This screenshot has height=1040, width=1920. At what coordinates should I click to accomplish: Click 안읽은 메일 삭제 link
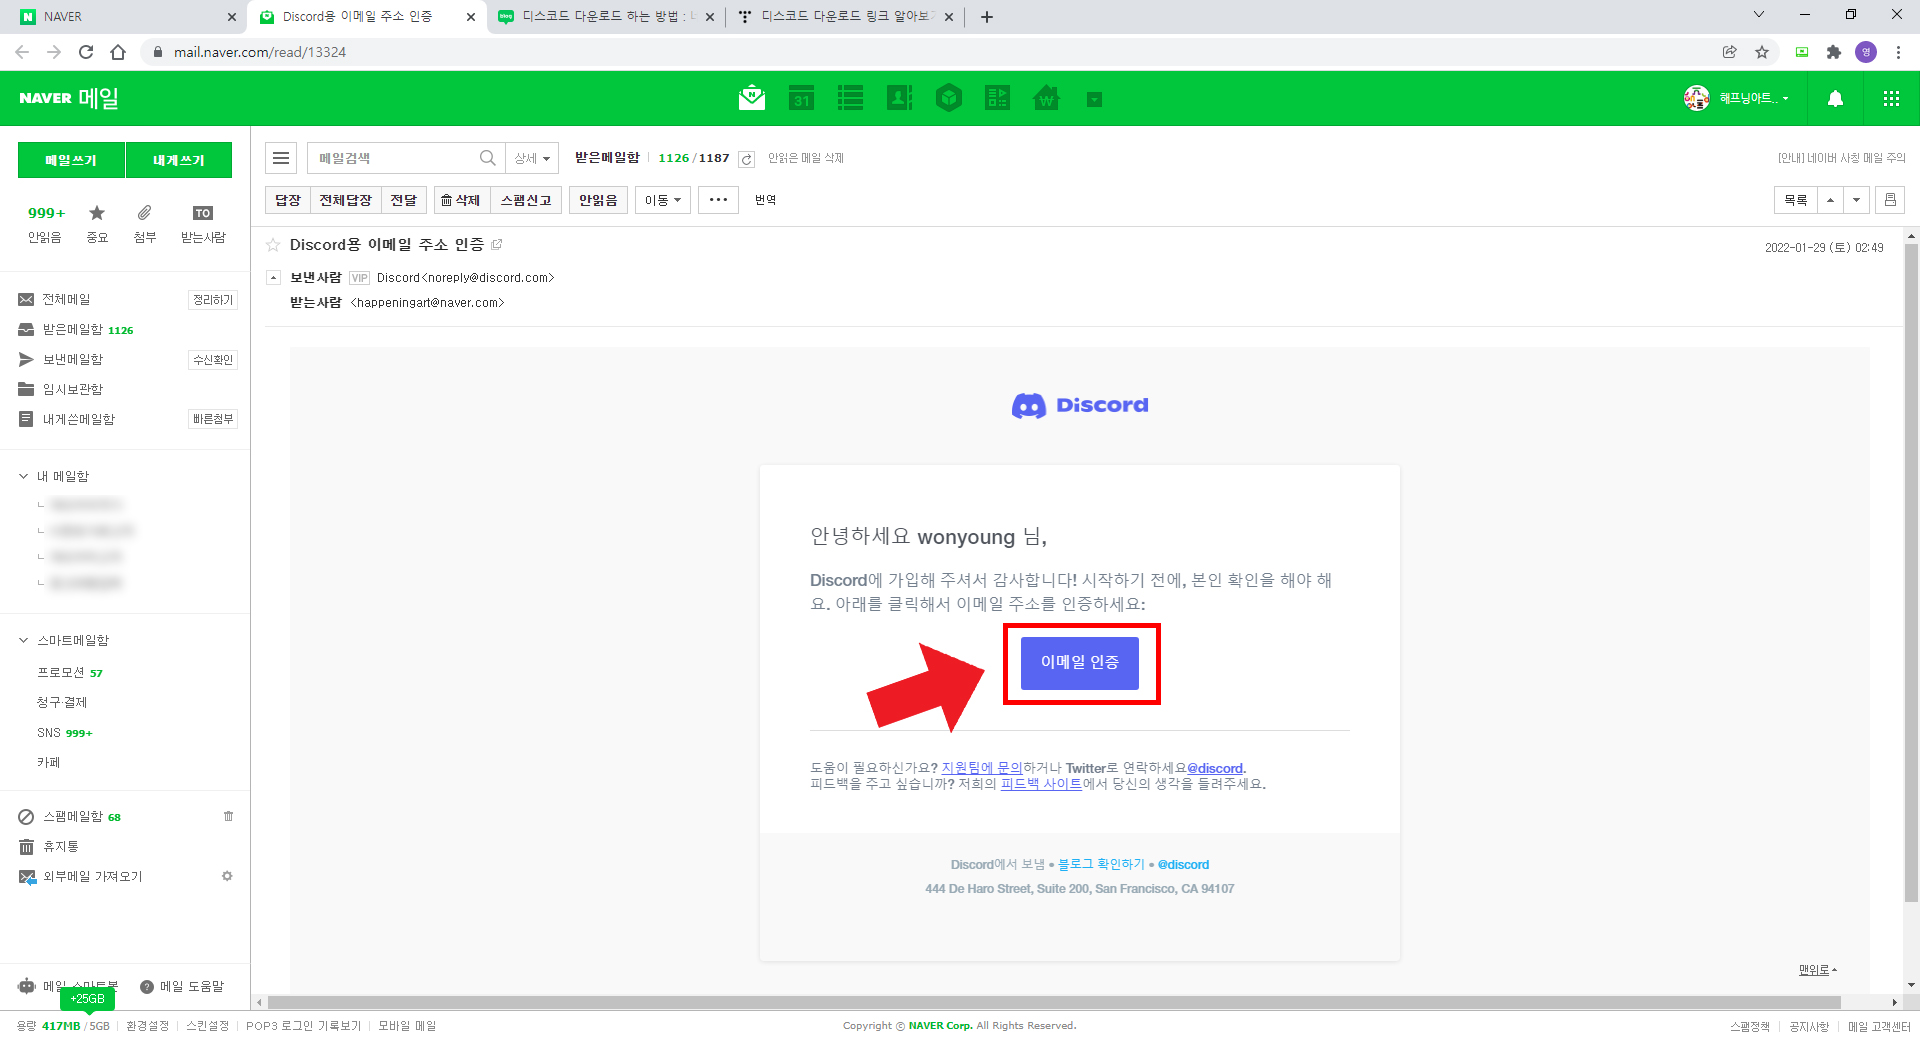806,158
